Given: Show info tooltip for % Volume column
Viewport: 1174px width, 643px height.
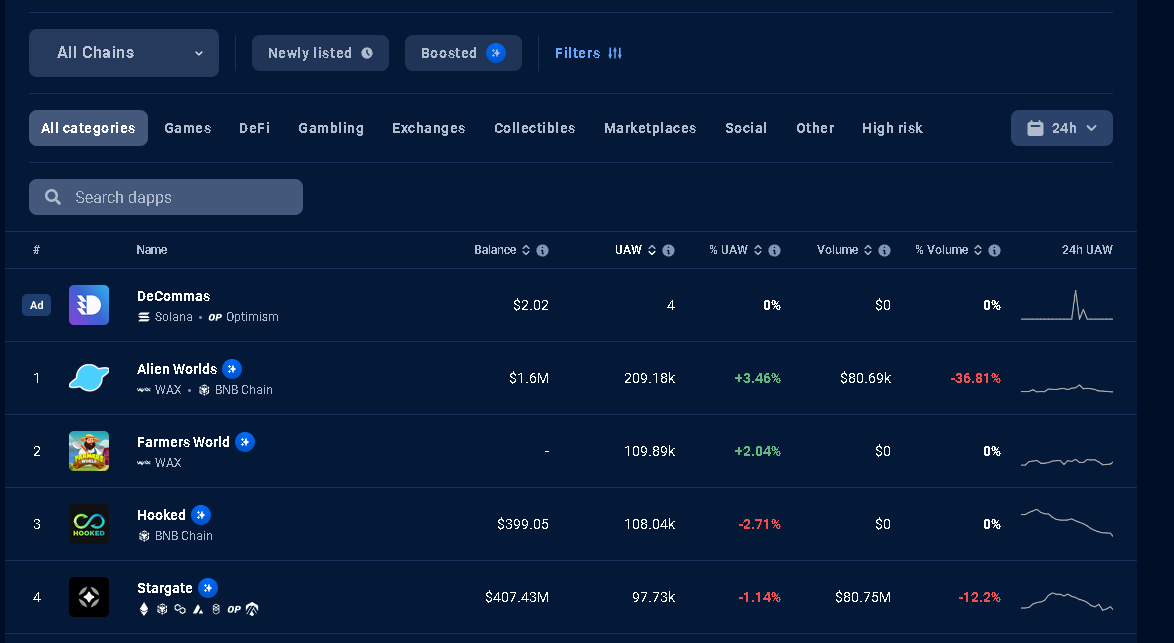Looking at the screenshot, I should pos(994,251).
